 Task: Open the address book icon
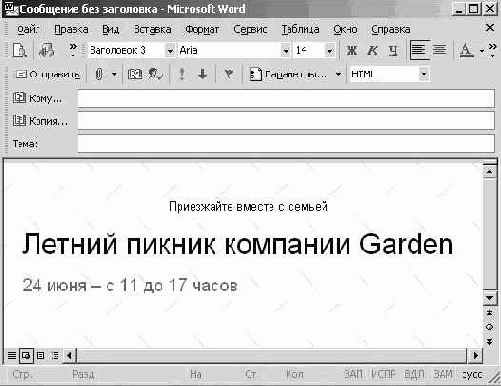click(135, 74)
